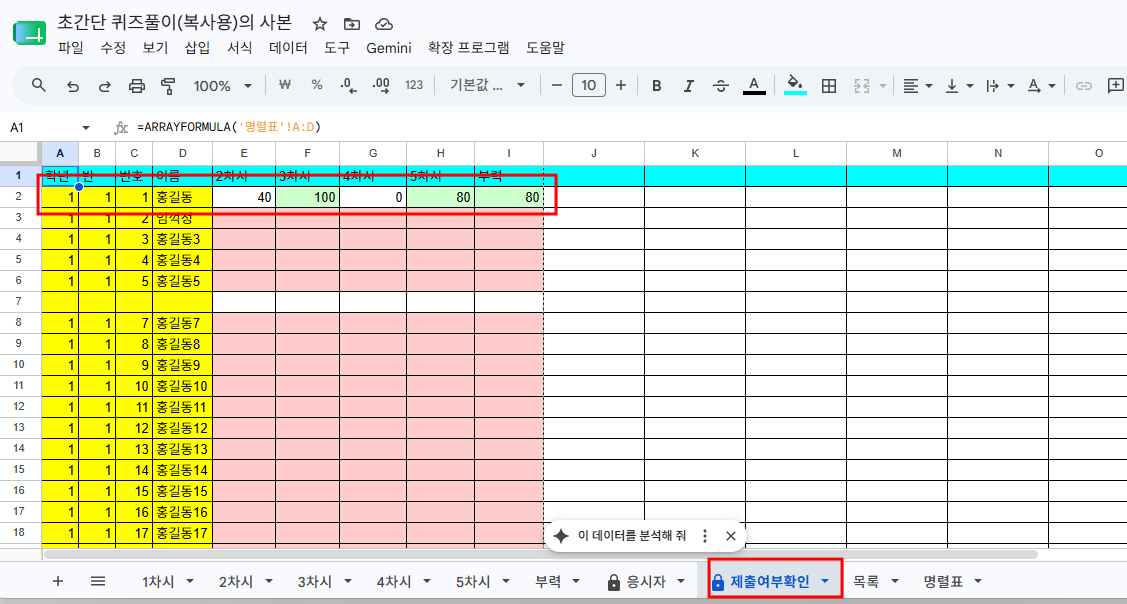Print the spreadsheet
The image size is (1127, 604).
point(137,86)
